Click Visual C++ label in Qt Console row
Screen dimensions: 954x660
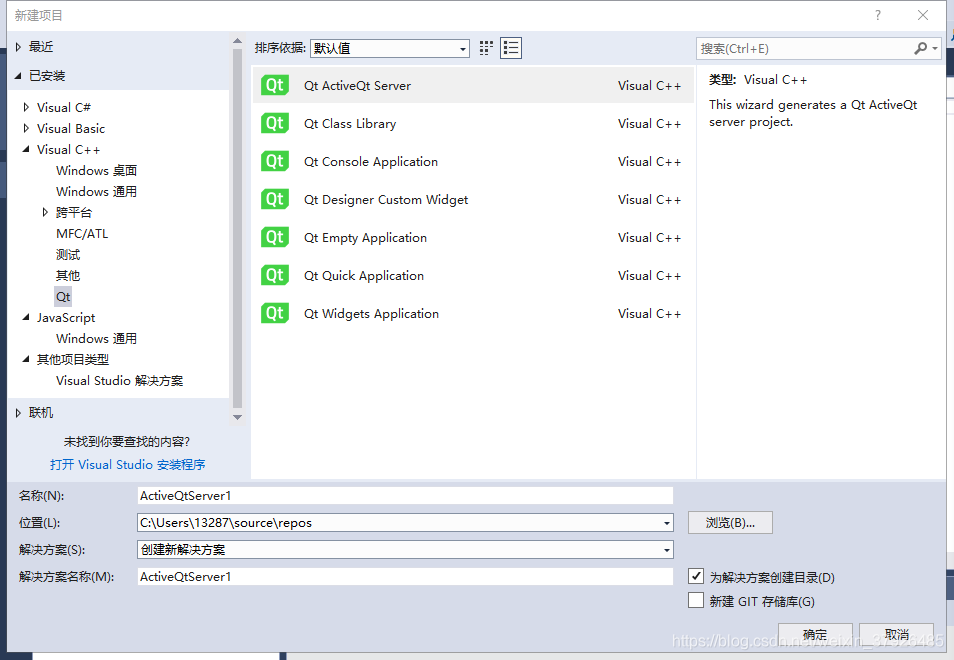point(649,162)
